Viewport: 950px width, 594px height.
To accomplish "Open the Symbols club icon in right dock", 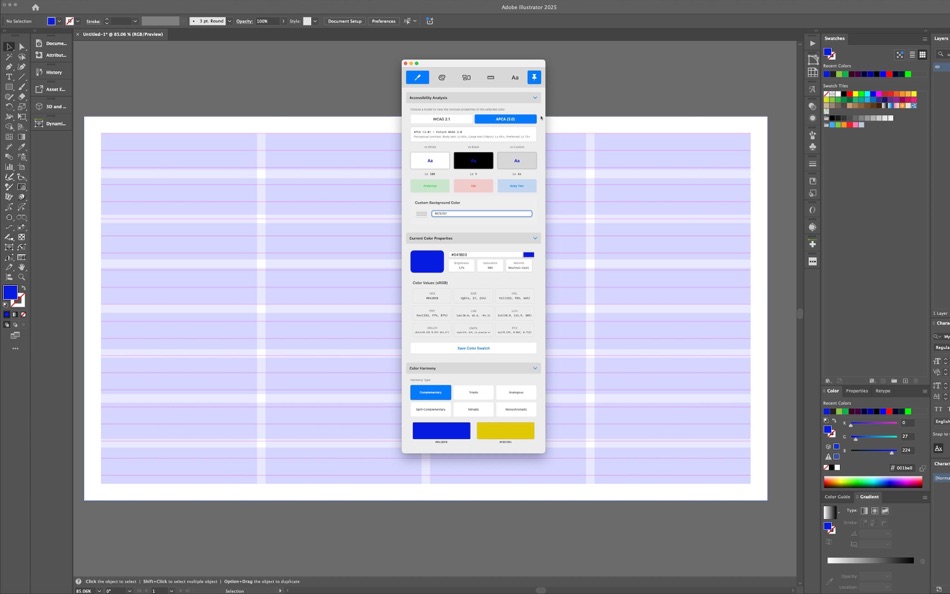I will click(x=812, y=147).
